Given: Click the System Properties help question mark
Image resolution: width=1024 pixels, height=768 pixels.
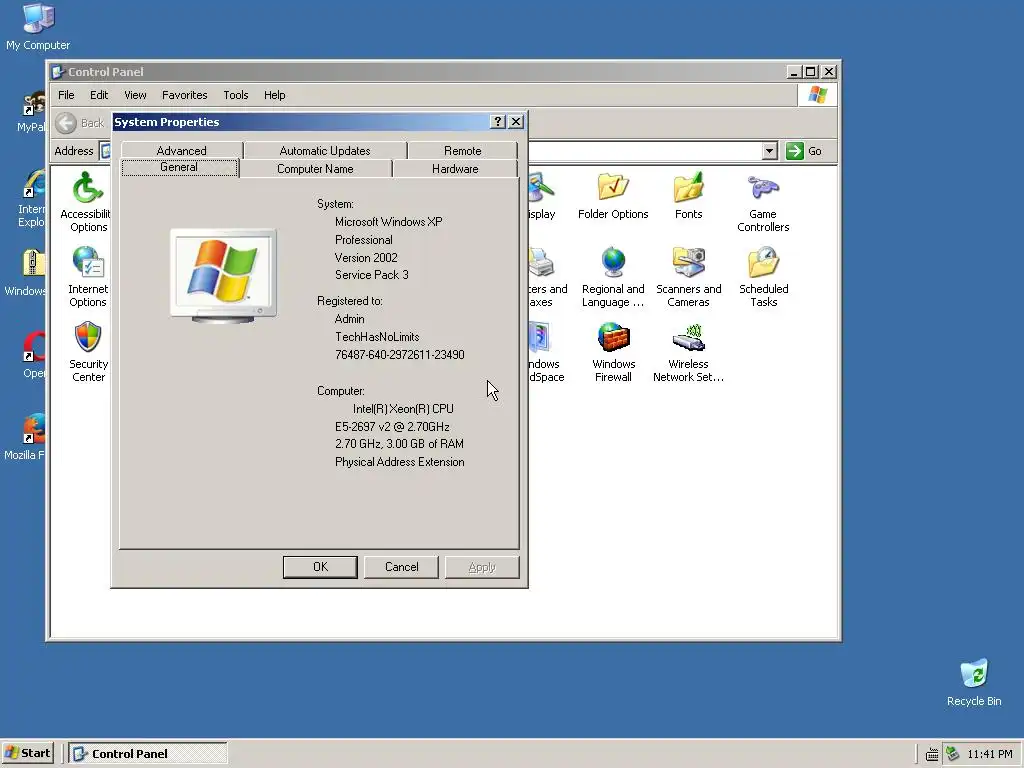Looking at the screenshot, I should coord(498,121).
